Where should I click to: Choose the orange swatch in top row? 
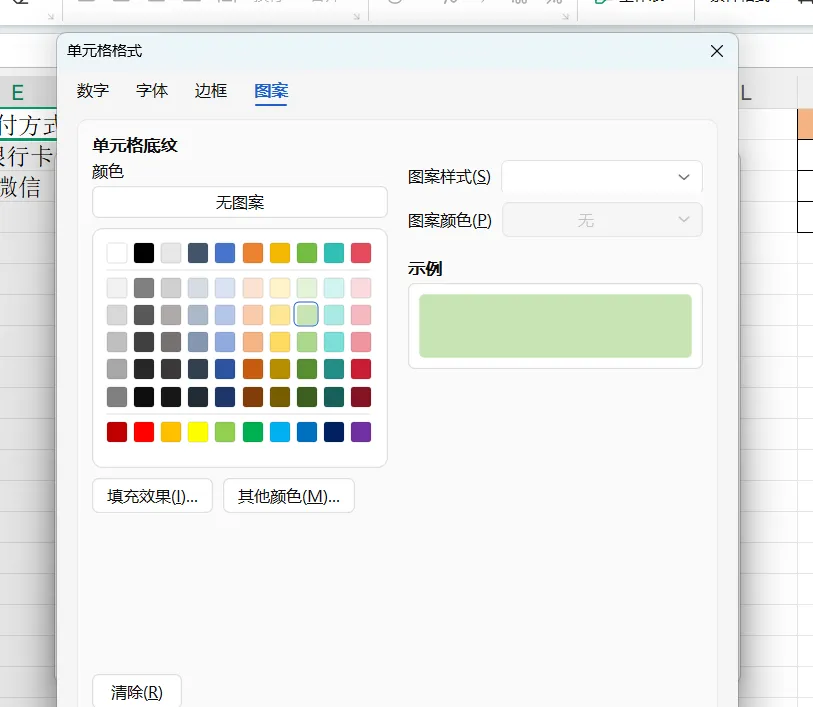pyautogui.click(x=253, y=253)
